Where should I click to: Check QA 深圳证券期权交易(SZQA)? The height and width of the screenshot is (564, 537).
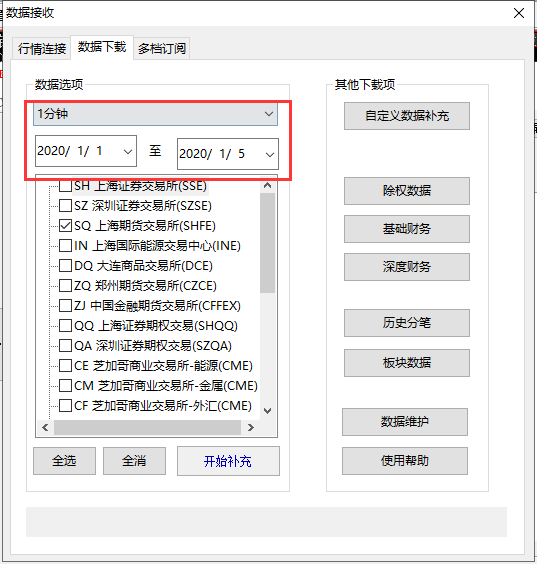click(65, 346)
